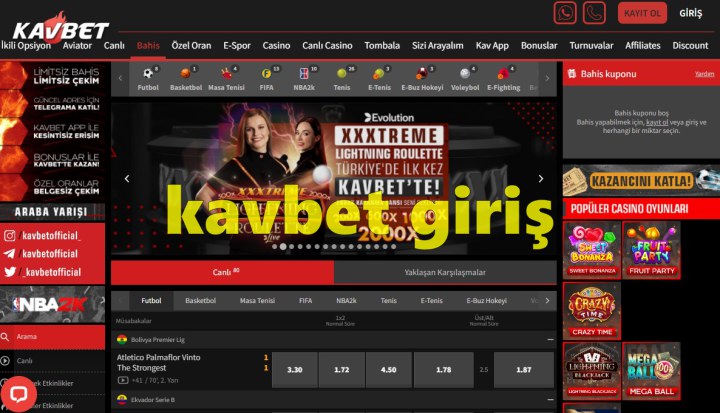The image size is (720, 413).
Task: Move the match list sport tabs right
Action: click(547, 300)
